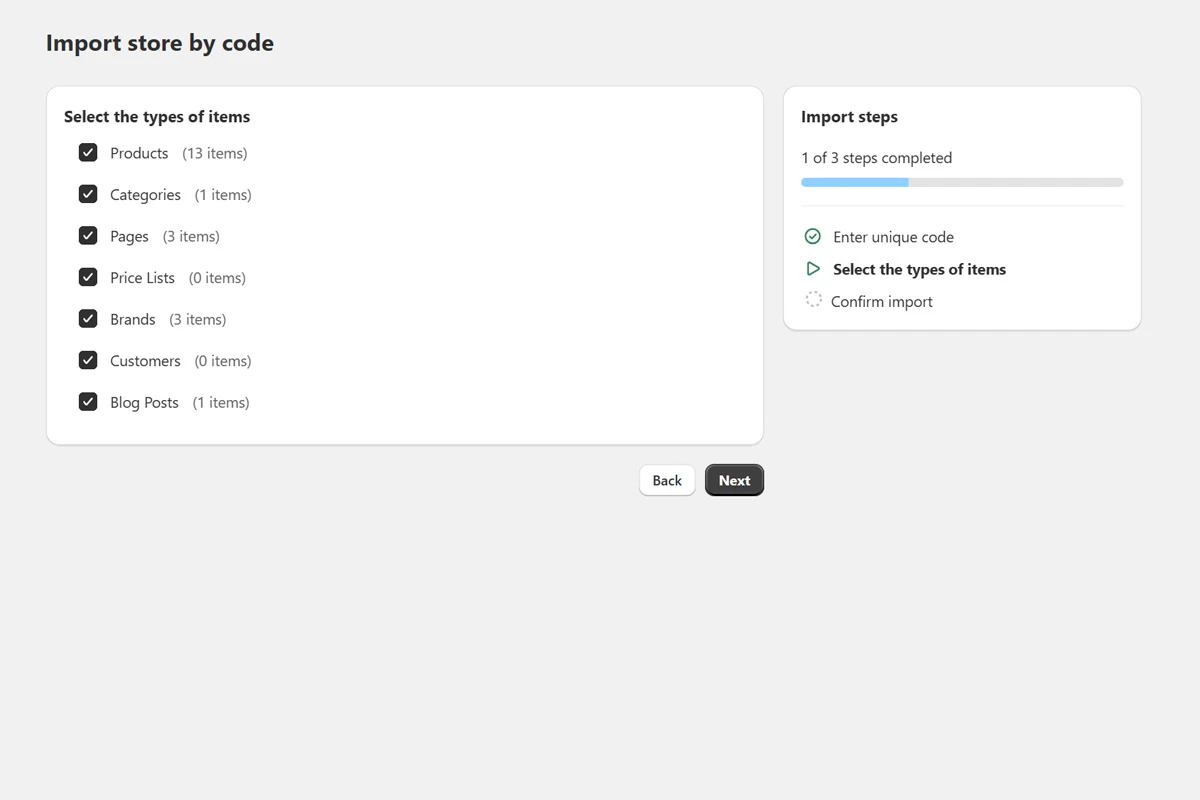Select the Confirm import step label
Image resolution: width=1200 pixels, height=800 pixels.
click(882, 300)
